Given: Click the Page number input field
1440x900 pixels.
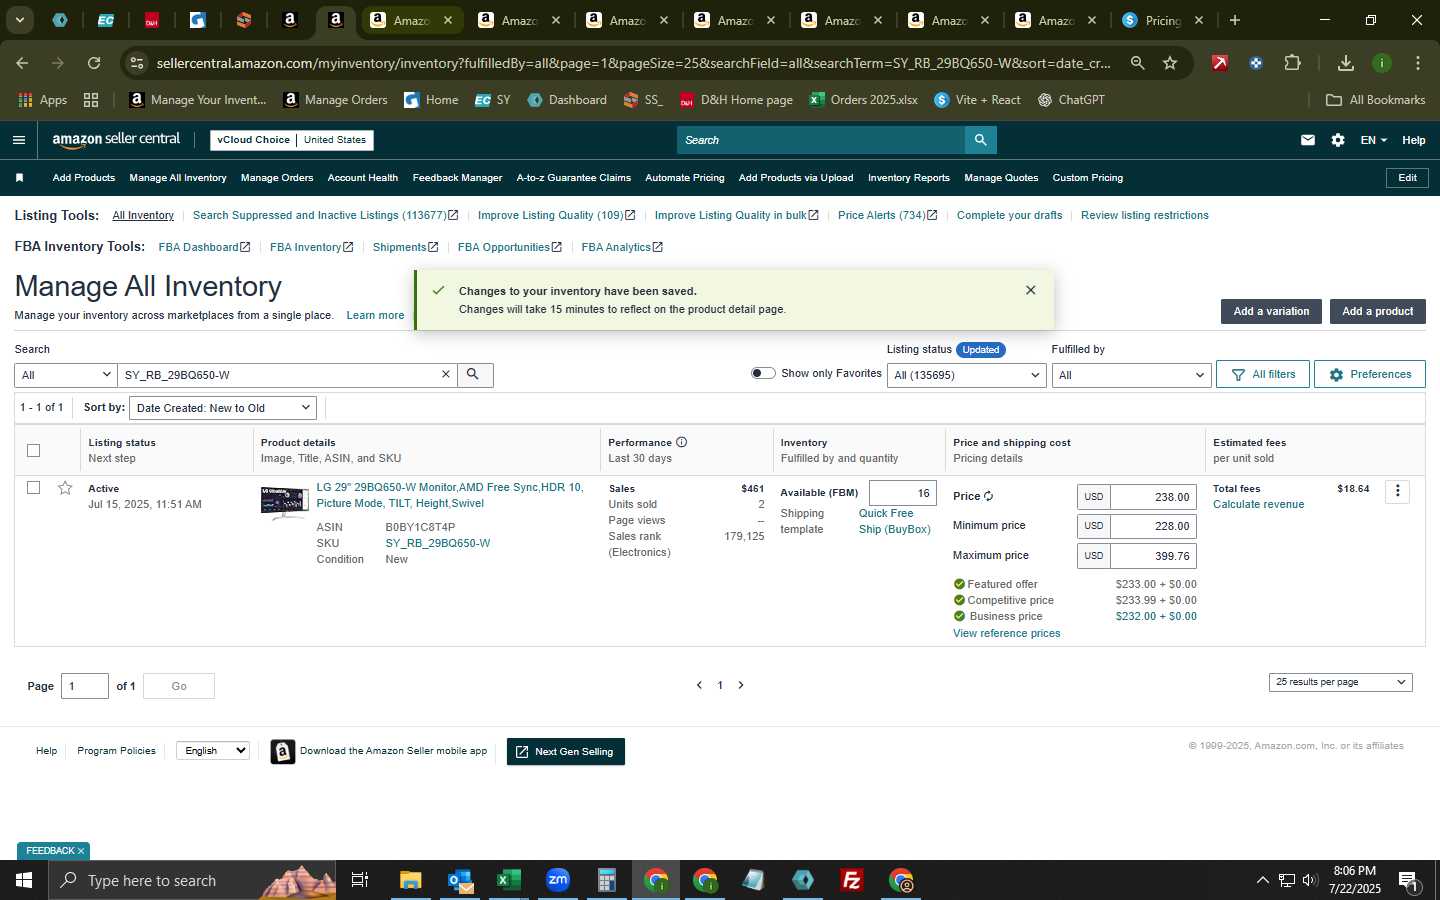Looking at the screenshot, I should point(85,686).
